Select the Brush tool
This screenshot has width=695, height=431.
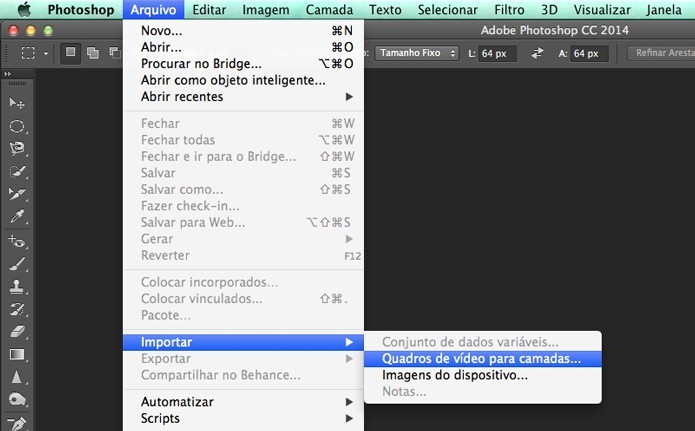17,264
